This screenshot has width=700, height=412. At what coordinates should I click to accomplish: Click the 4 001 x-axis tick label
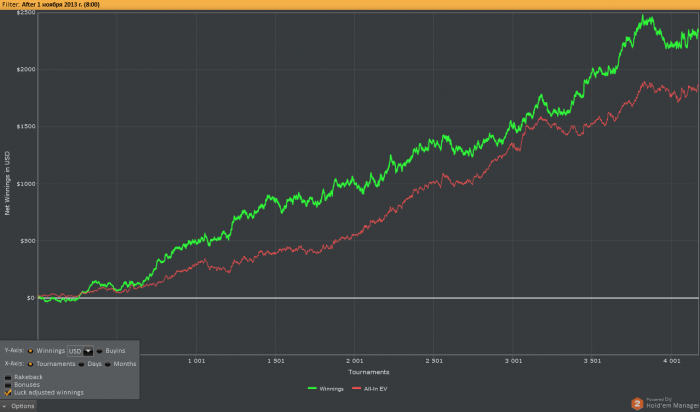672,361
